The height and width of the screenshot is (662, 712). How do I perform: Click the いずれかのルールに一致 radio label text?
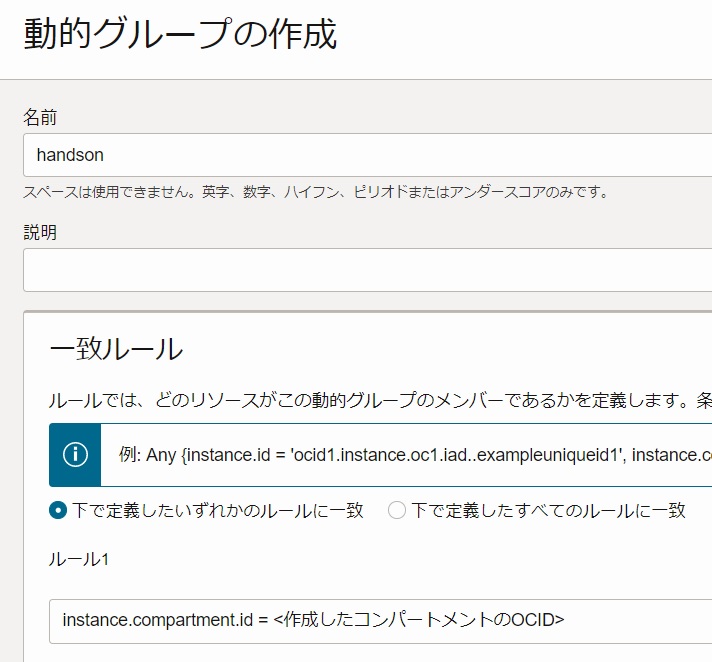pyautogui.click(x=219, y=510)
